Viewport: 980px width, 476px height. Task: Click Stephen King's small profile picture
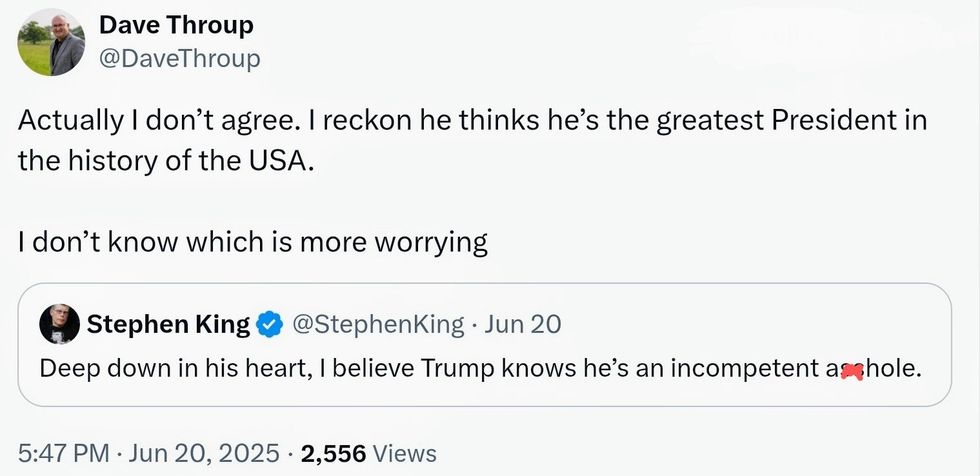58,324
